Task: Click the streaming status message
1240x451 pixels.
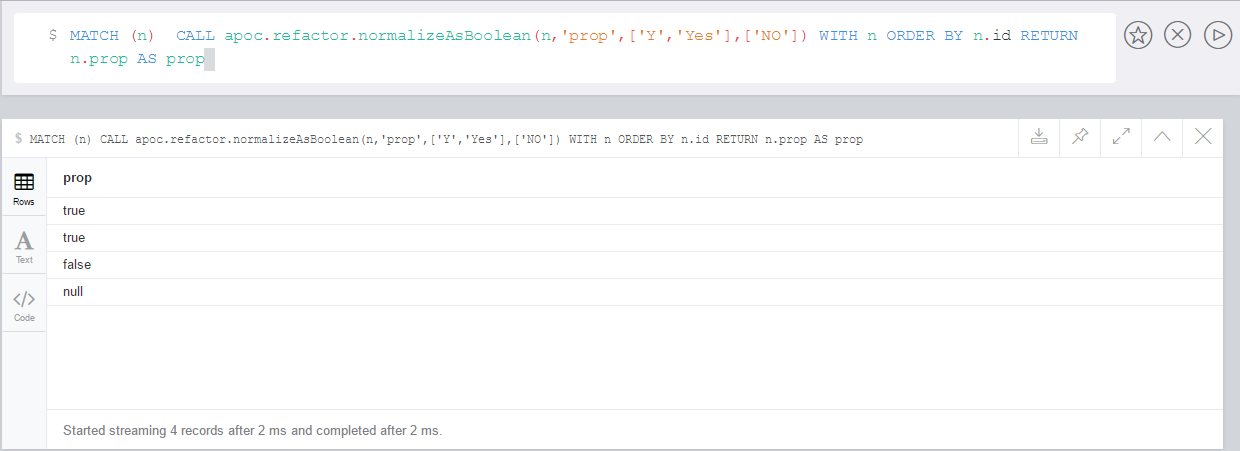Action: pos(252,431)
